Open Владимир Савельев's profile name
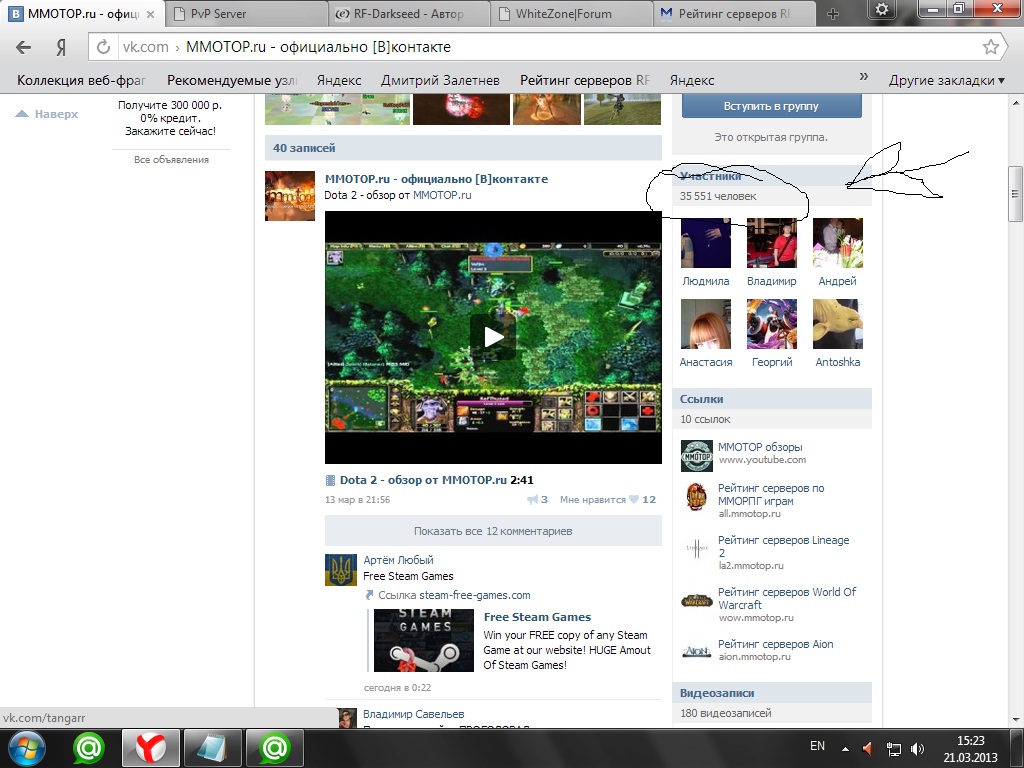This screenshot has width=1024, height=768. click(413, 714)
